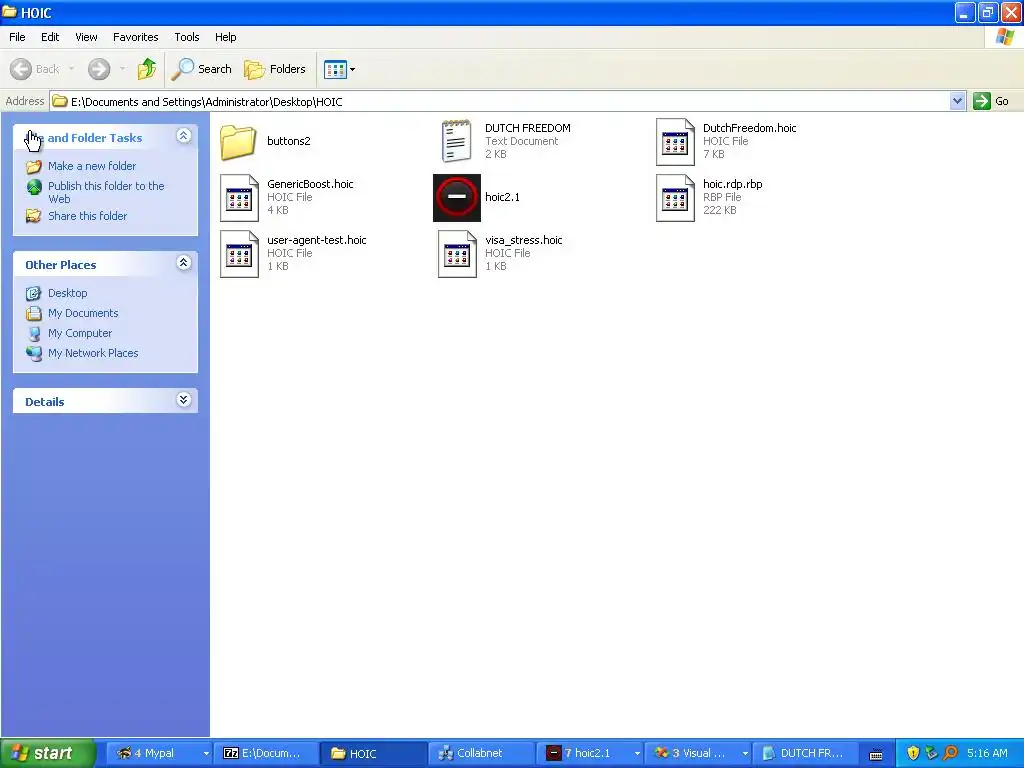Screen dimensions: 1024x768
Task: Click the Share this folder icon
Action: [x=34, y=216]
